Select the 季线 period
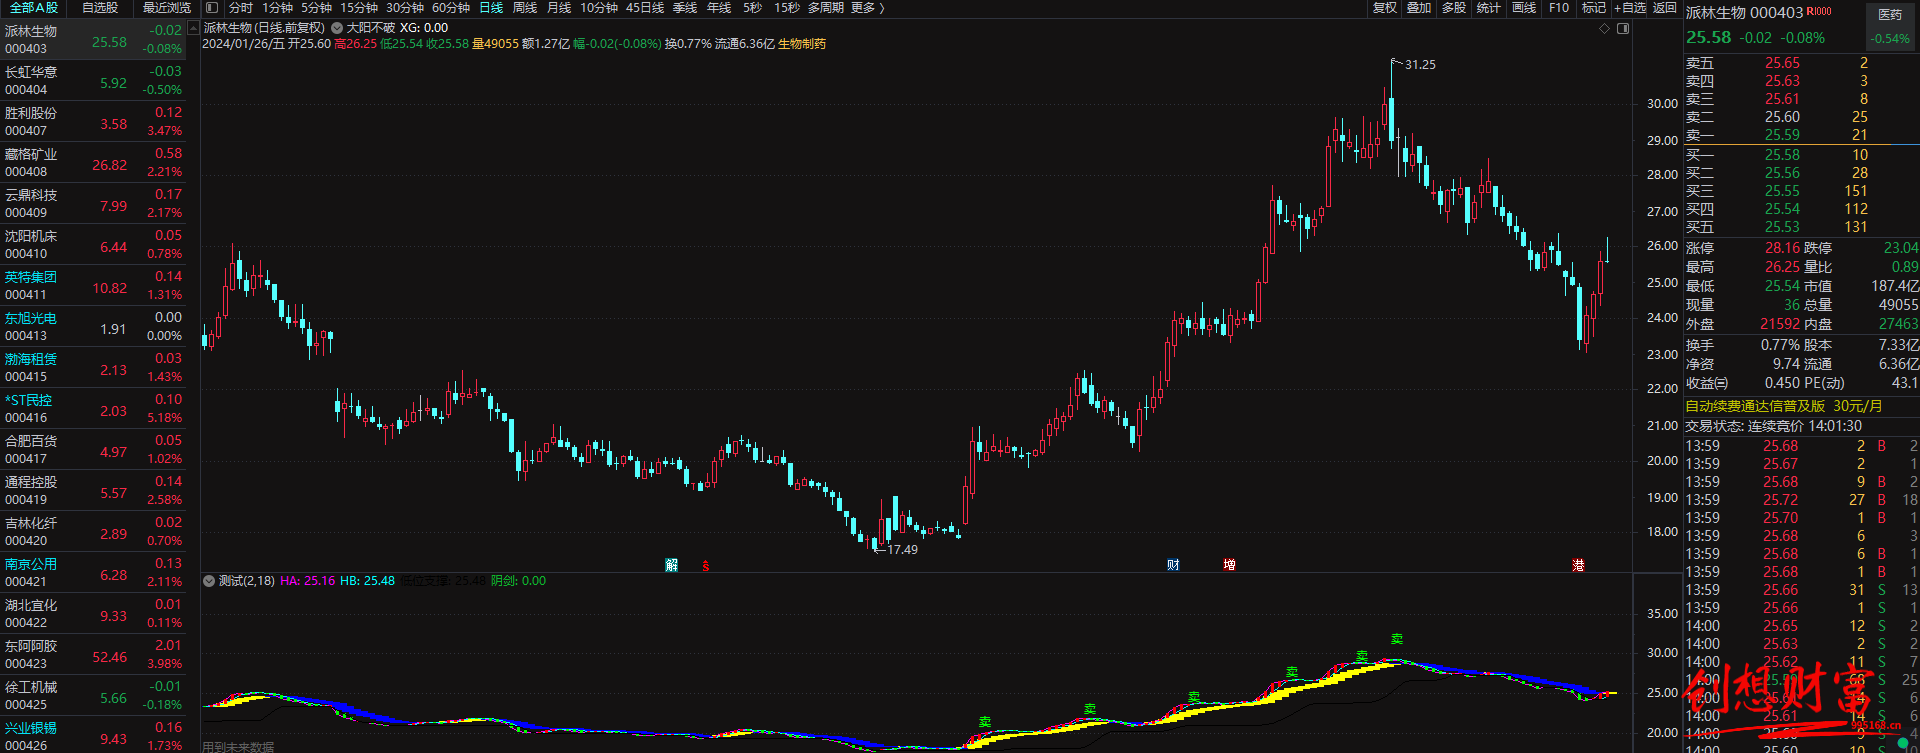The width and height of the screenshot is (1920, 753). click(x=685, y=8)
